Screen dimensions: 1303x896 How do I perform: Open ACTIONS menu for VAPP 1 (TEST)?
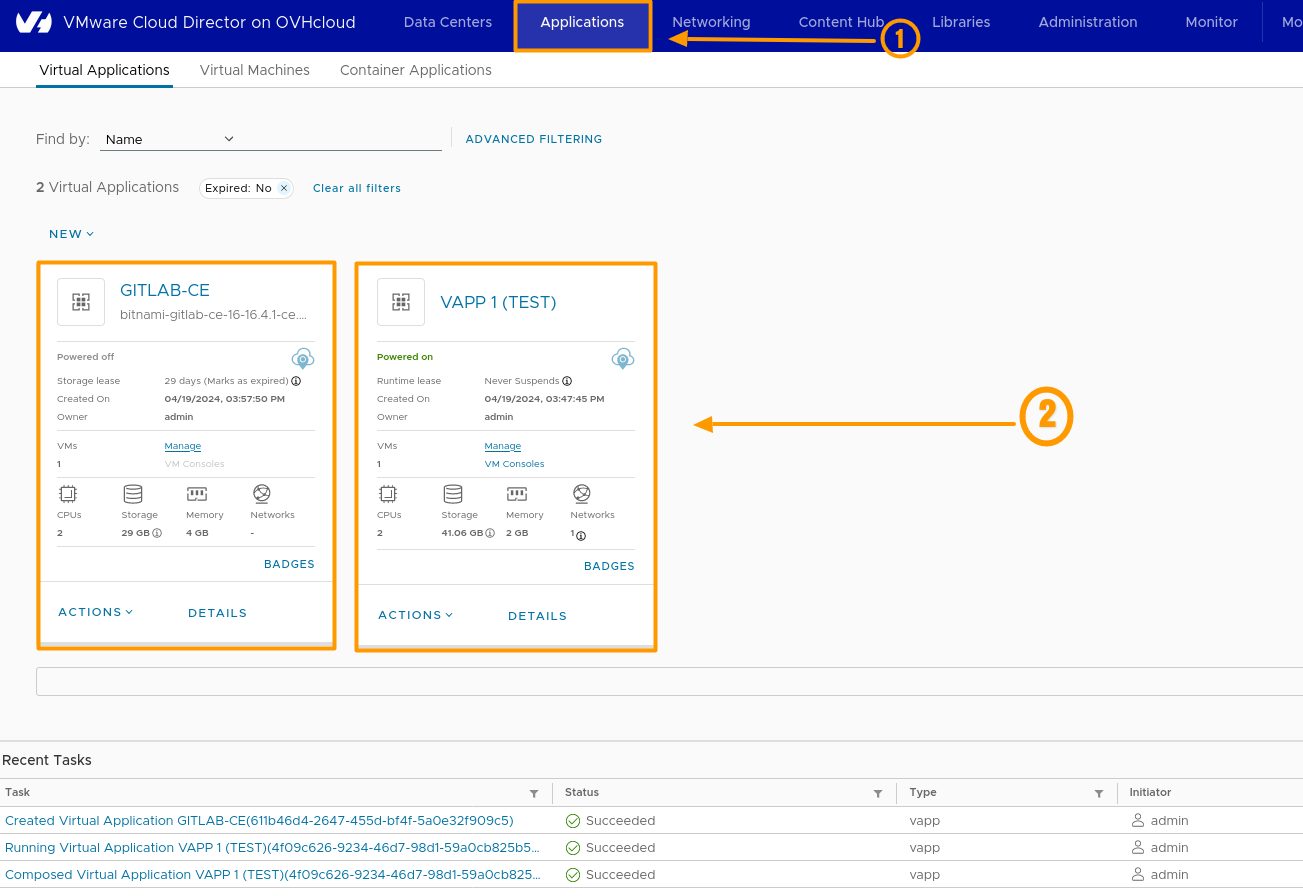(415, 615)
